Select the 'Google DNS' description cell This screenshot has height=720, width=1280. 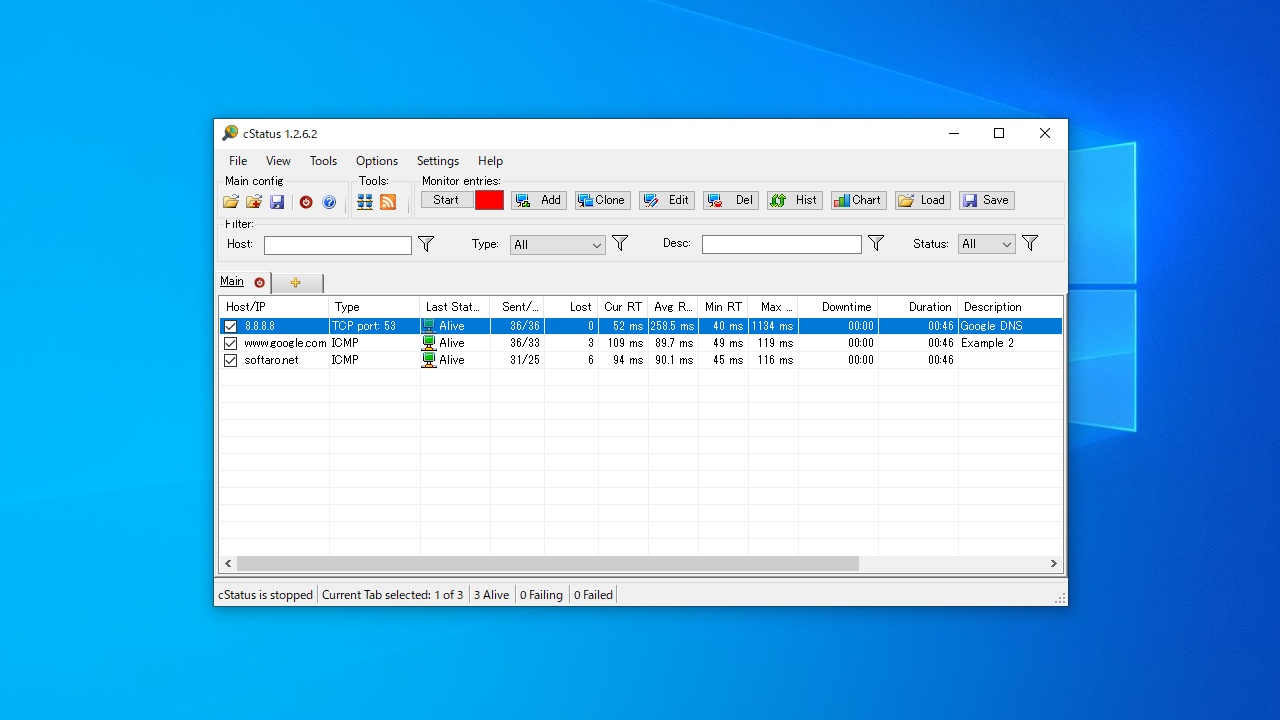[1010, 326]
